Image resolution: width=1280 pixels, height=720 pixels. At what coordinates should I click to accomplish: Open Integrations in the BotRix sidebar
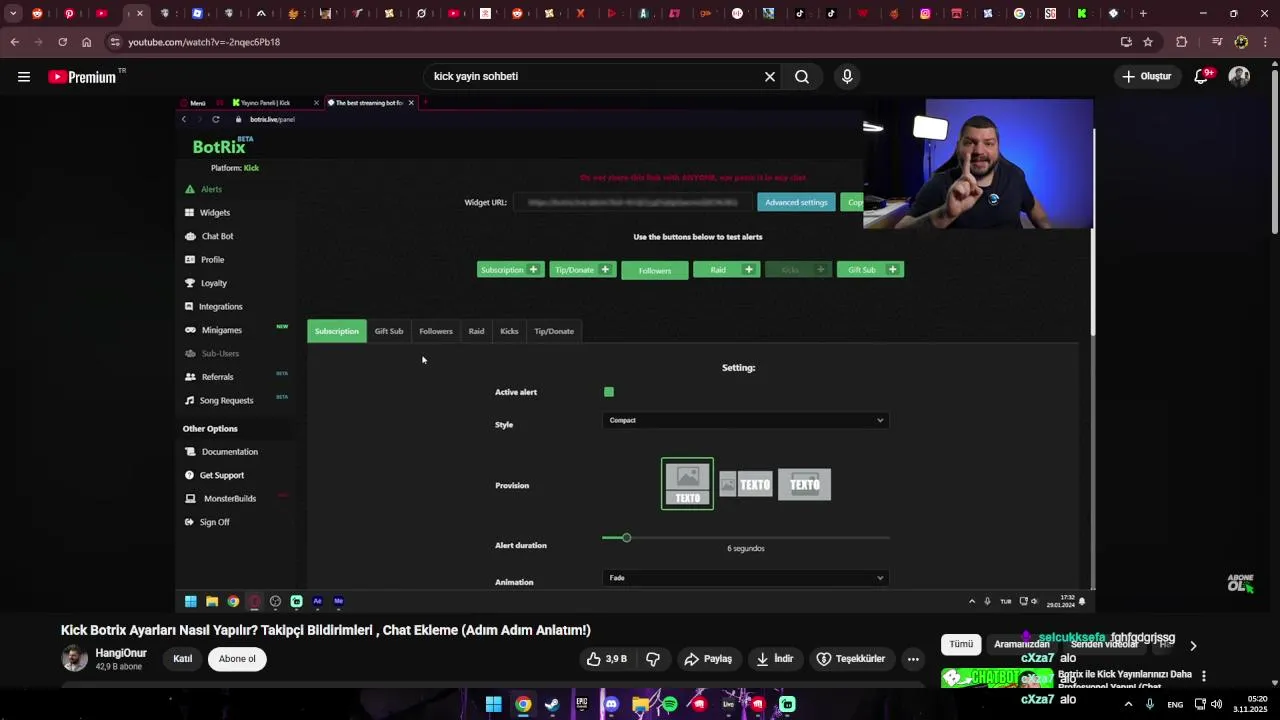(214, 307)
